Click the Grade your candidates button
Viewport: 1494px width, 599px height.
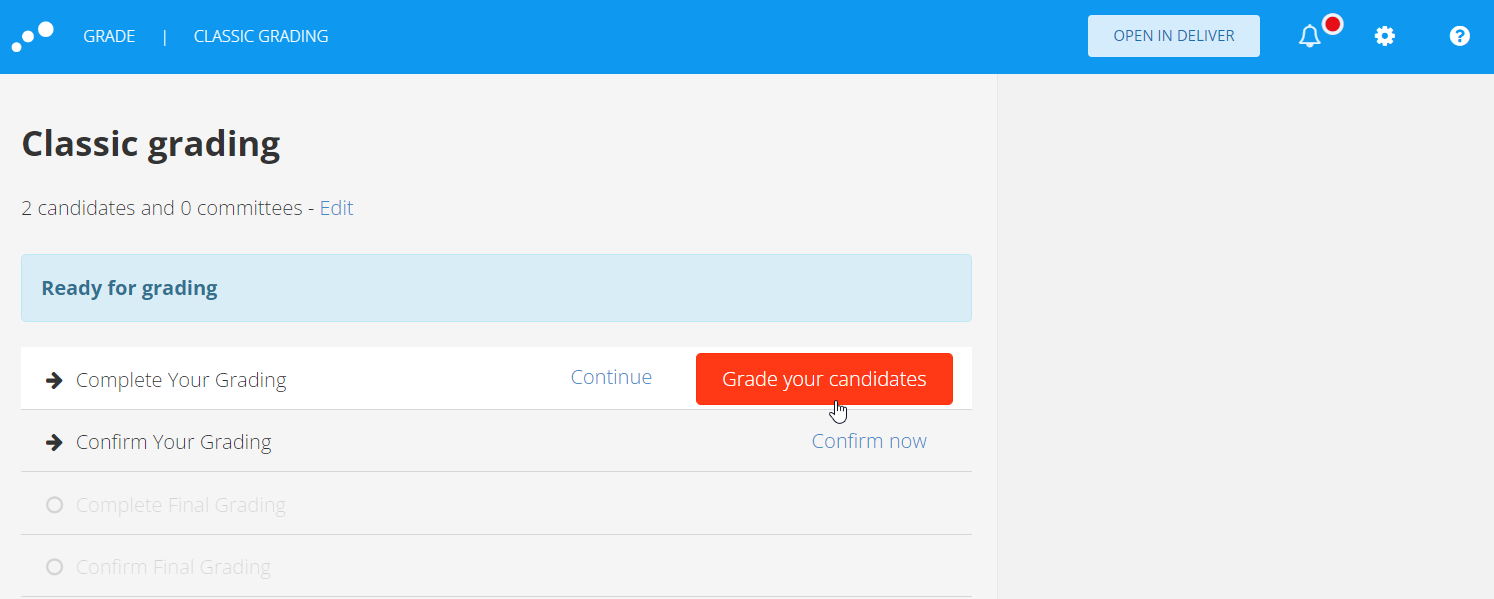(824, 379)
